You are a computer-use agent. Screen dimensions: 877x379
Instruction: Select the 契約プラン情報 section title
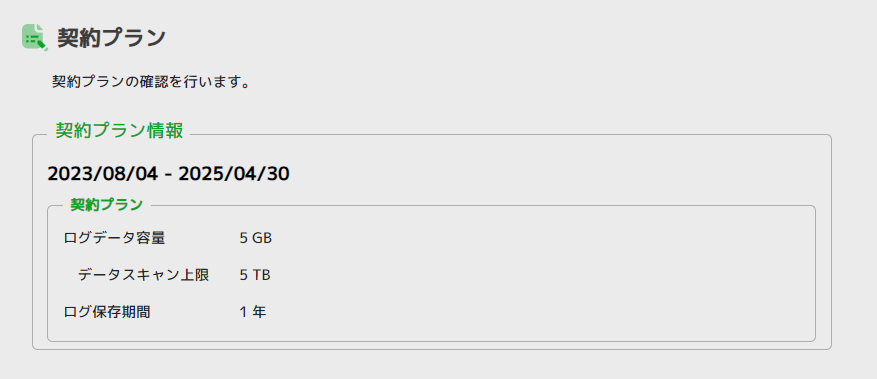pos(119,131)
